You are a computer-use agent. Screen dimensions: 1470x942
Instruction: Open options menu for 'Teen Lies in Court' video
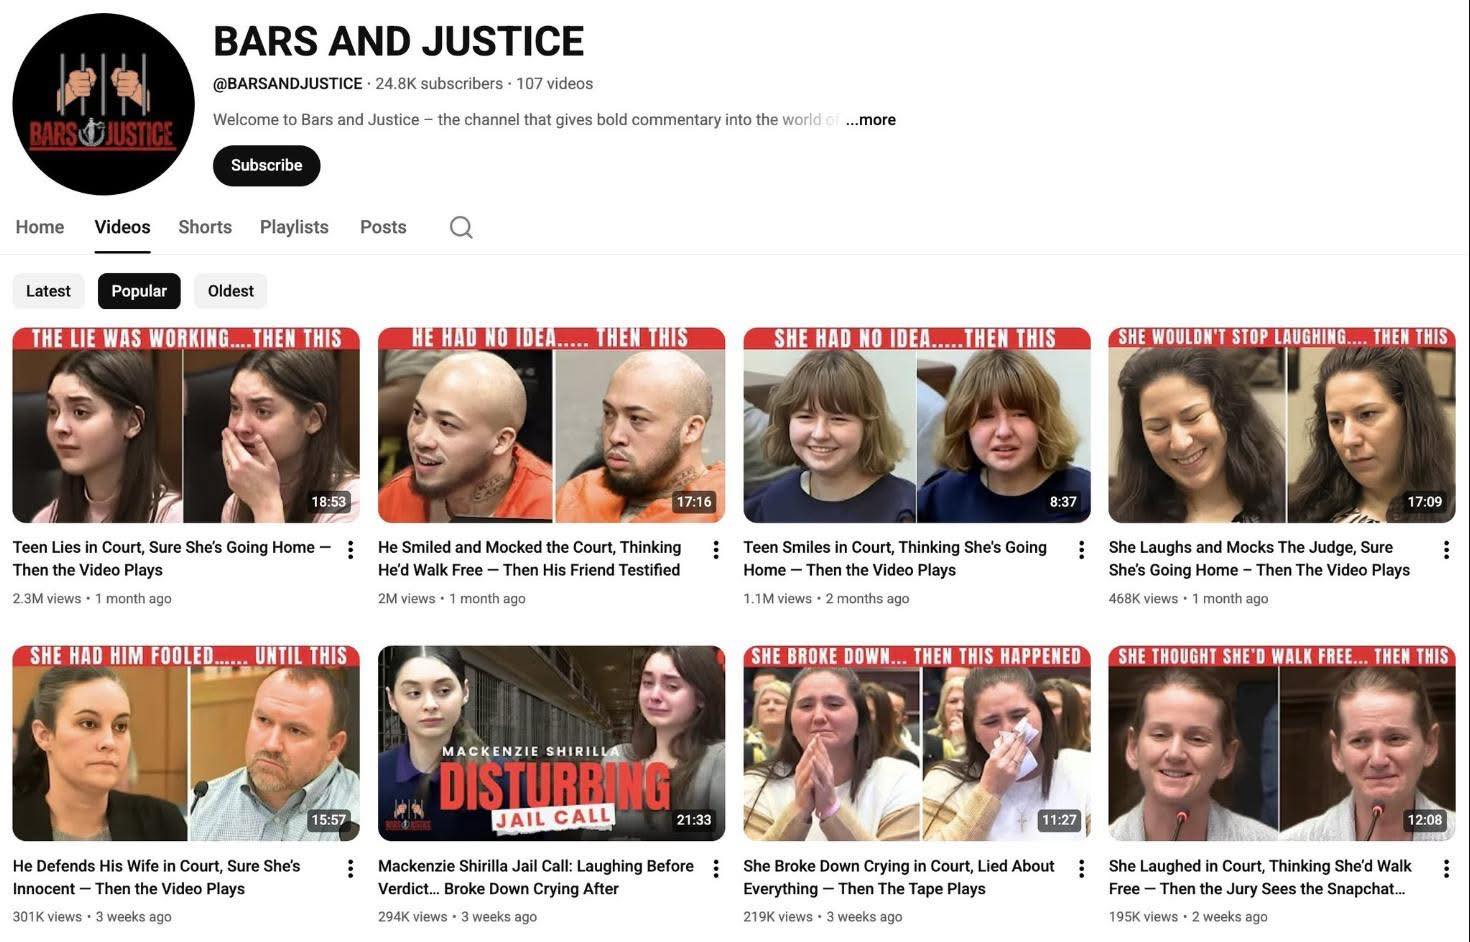pyautogui.click(x=350, y=550)
